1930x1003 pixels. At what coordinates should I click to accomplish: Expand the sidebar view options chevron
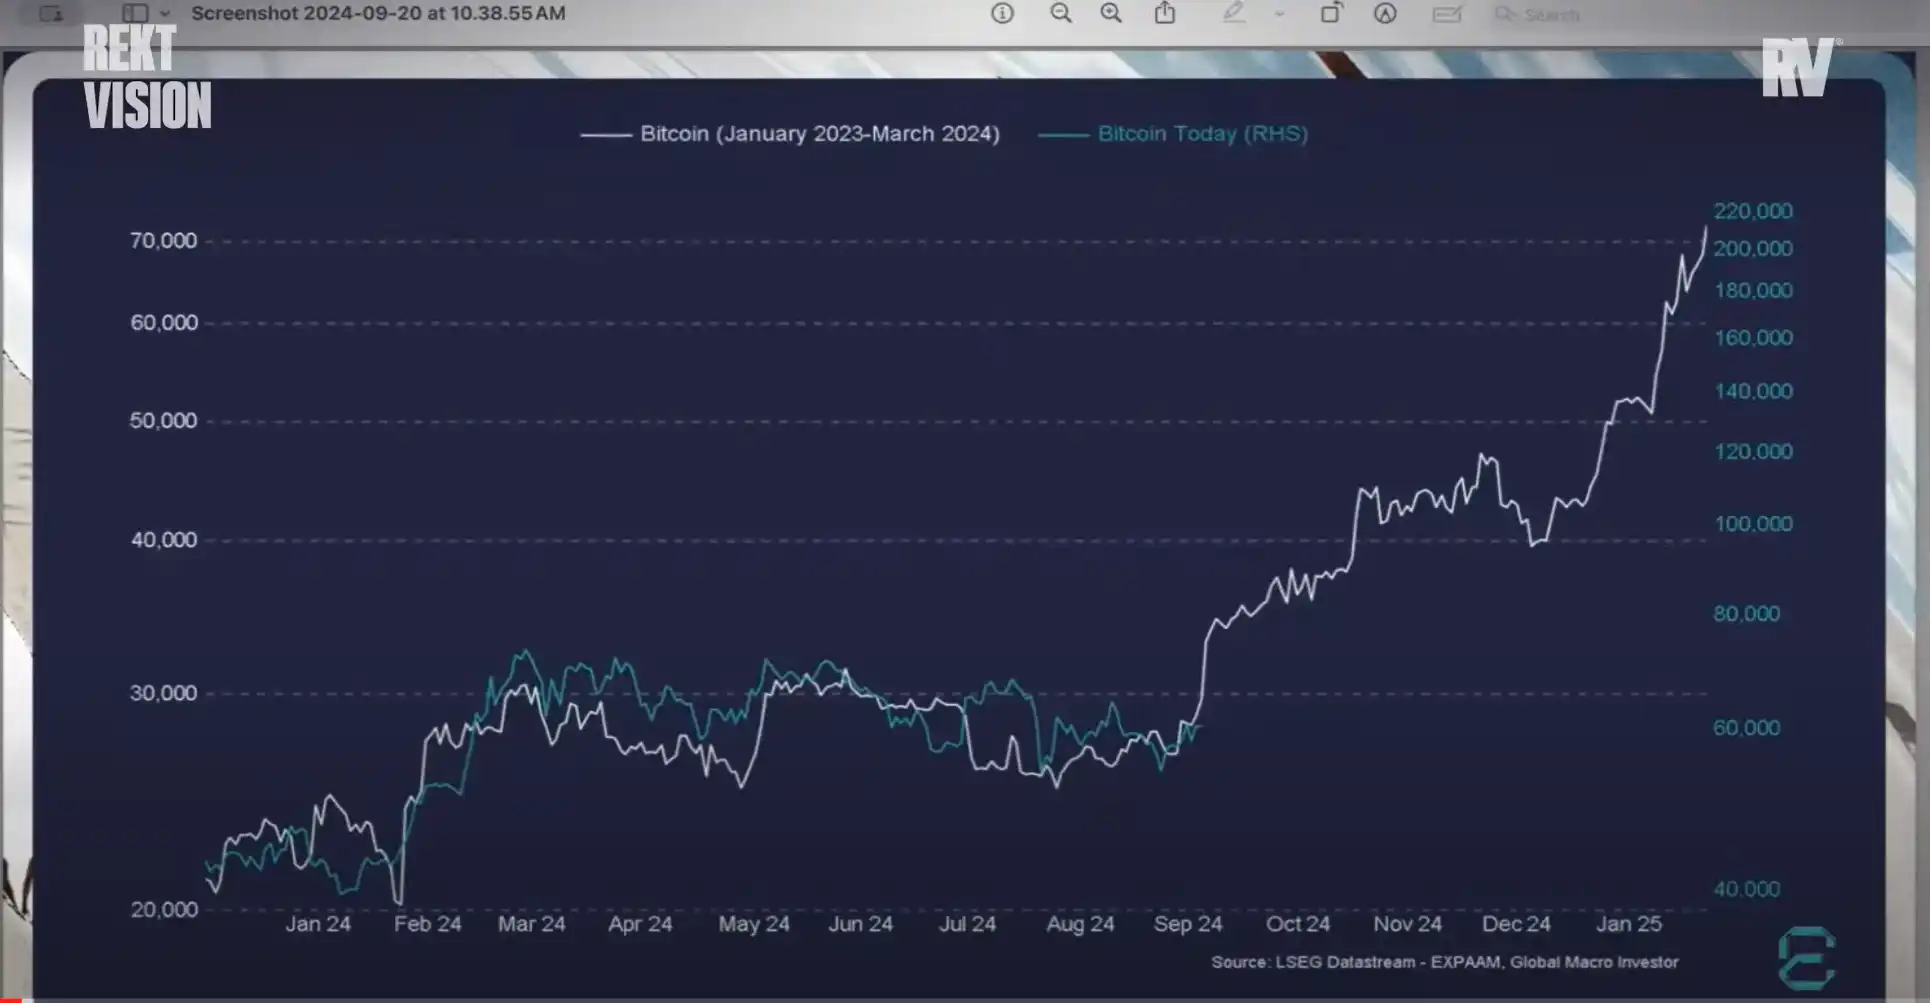[165, 14]
